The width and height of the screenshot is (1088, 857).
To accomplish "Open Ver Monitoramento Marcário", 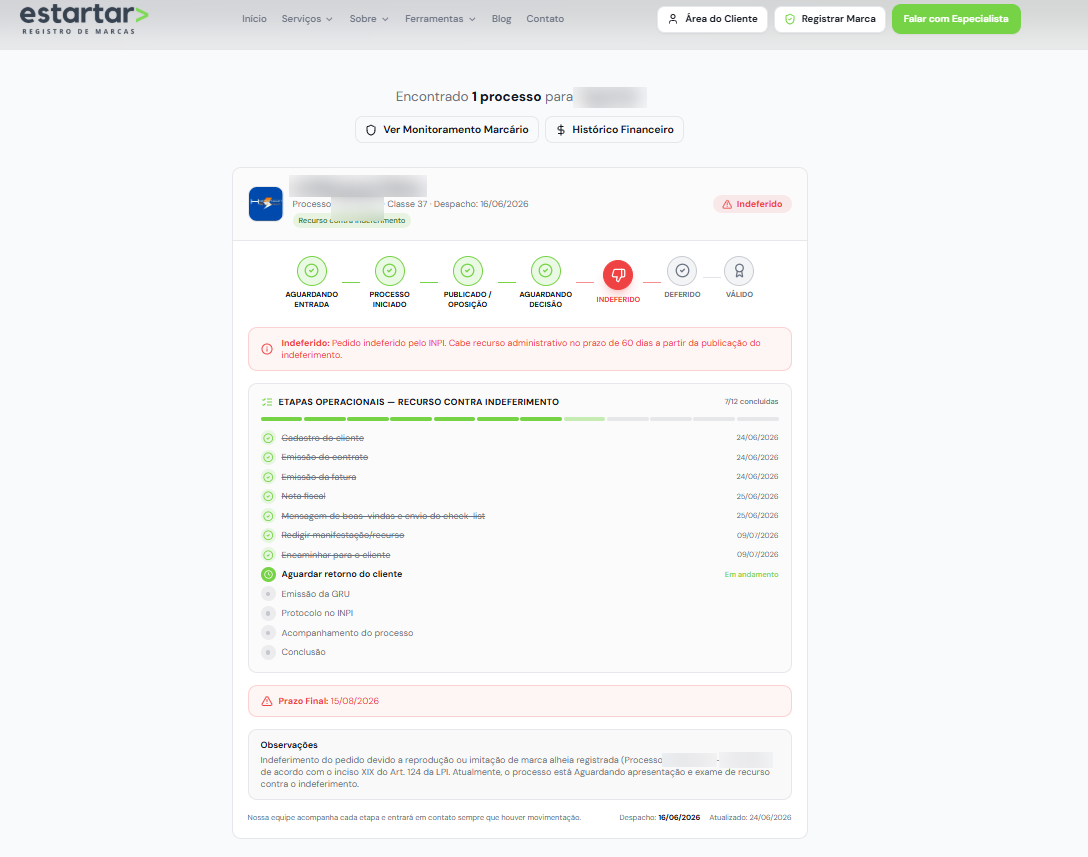I will pos(447,130).
